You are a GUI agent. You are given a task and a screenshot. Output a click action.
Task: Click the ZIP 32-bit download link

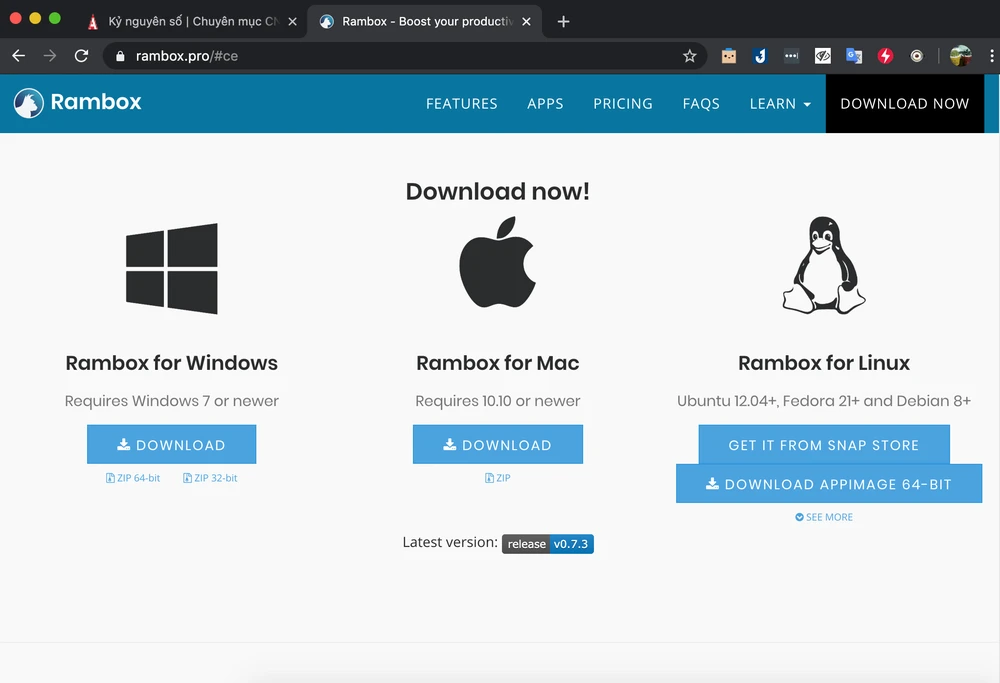(x=210, y=478)
